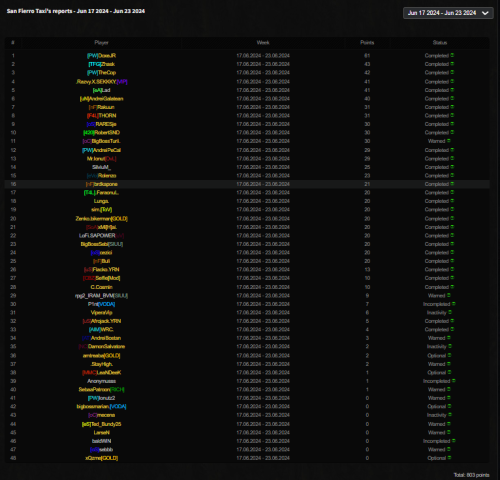Click status icon for LoFi.SAPOWER row
500x480 pixels.
click(x=452, y=235)
